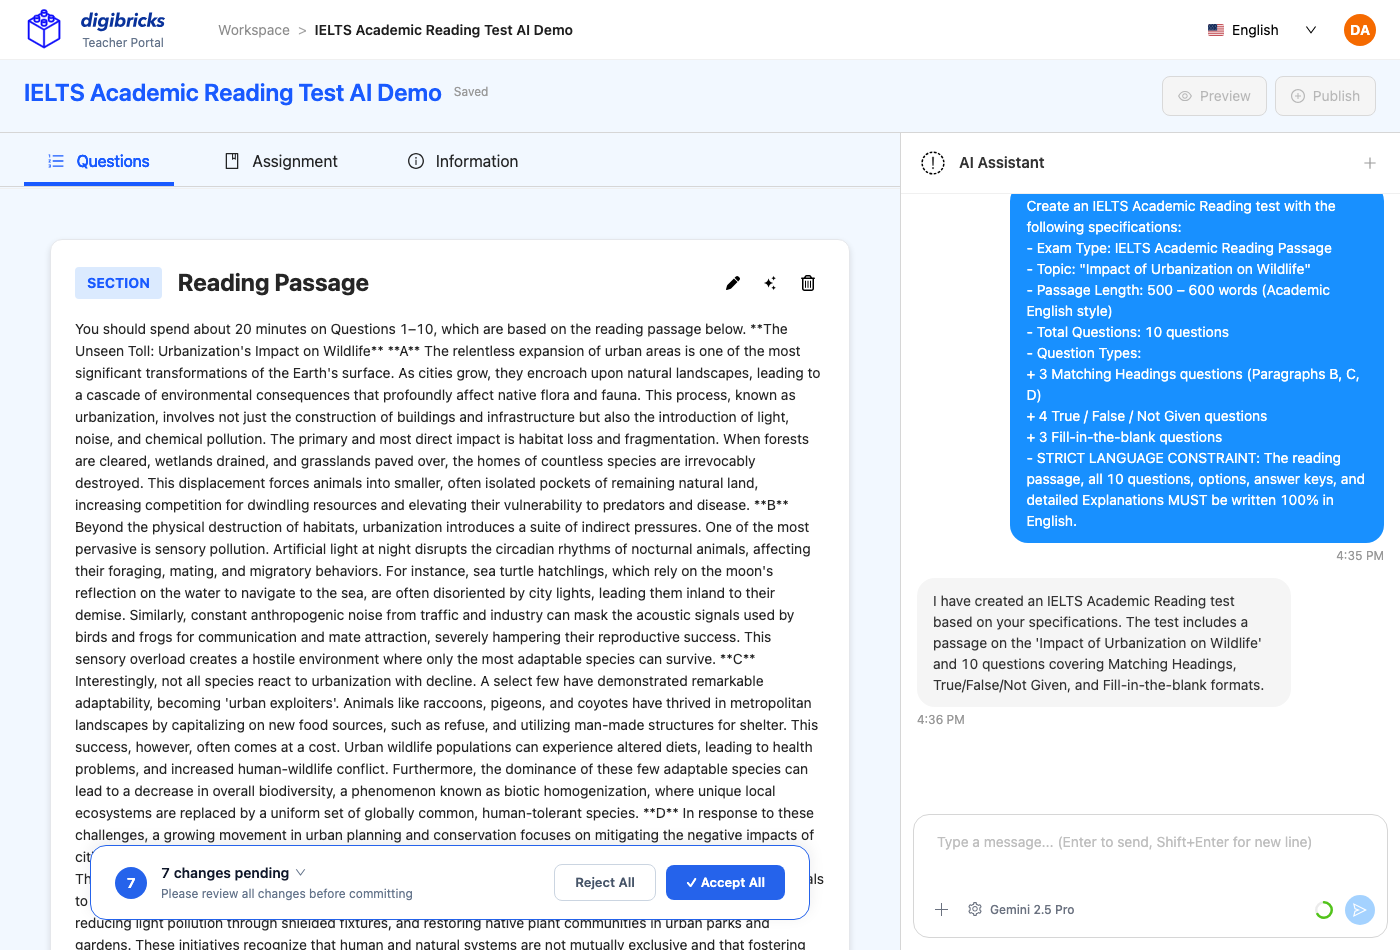Screen dimensions: 1400x950
Task: Click the green loading spinner indicator
Action: coord(1324,910)
